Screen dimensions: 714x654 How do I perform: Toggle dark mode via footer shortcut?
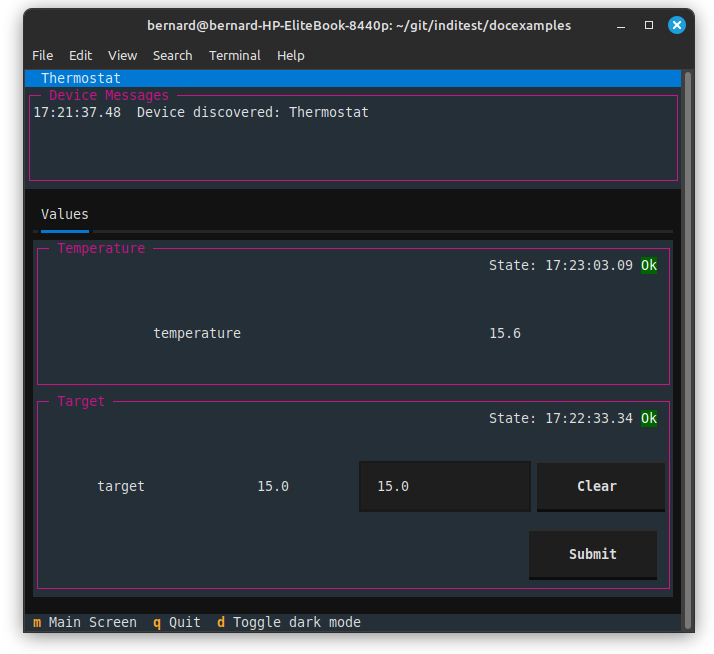coord(289,622)
